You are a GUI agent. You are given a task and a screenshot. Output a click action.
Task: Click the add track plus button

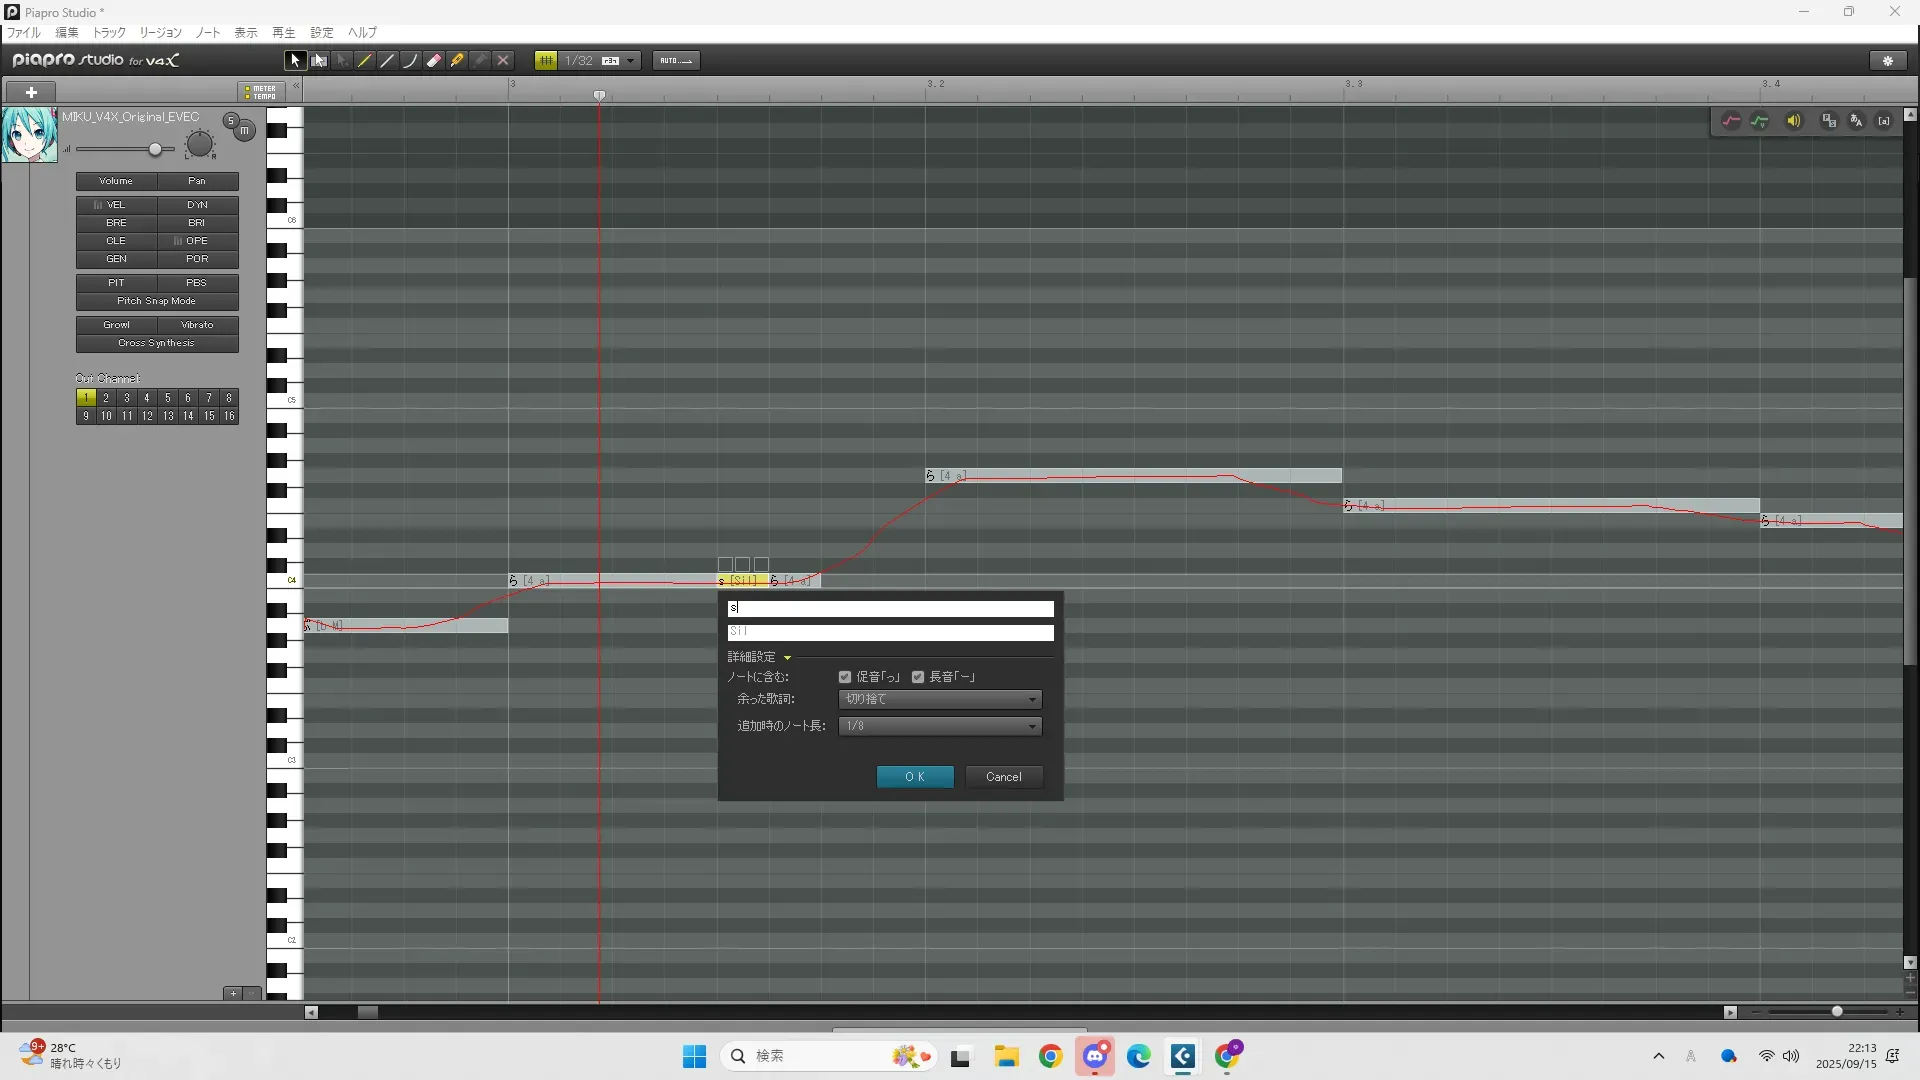pyautogui.click(x=31, y=92)
